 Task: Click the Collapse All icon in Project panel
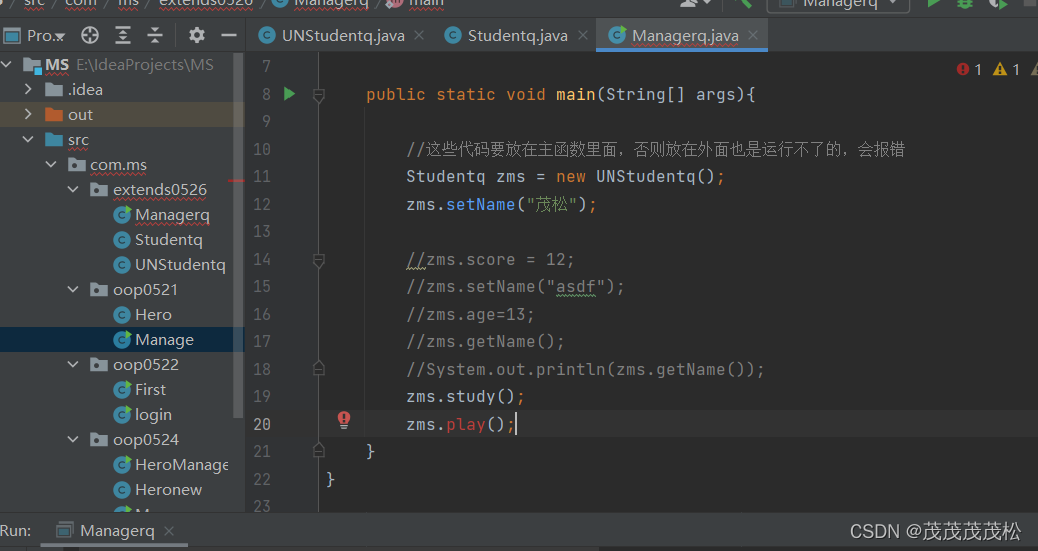point(155,35)
